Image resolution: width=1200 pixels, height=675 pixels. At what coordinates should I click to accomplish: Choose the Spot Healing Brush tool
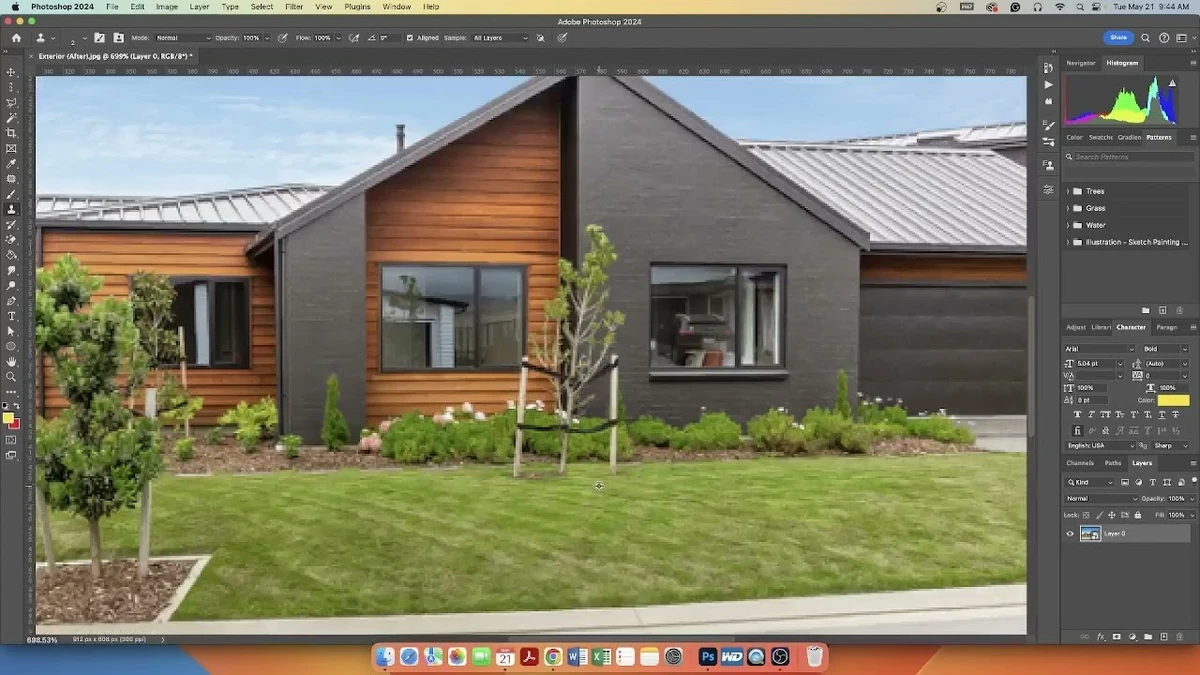pos(12,179)
